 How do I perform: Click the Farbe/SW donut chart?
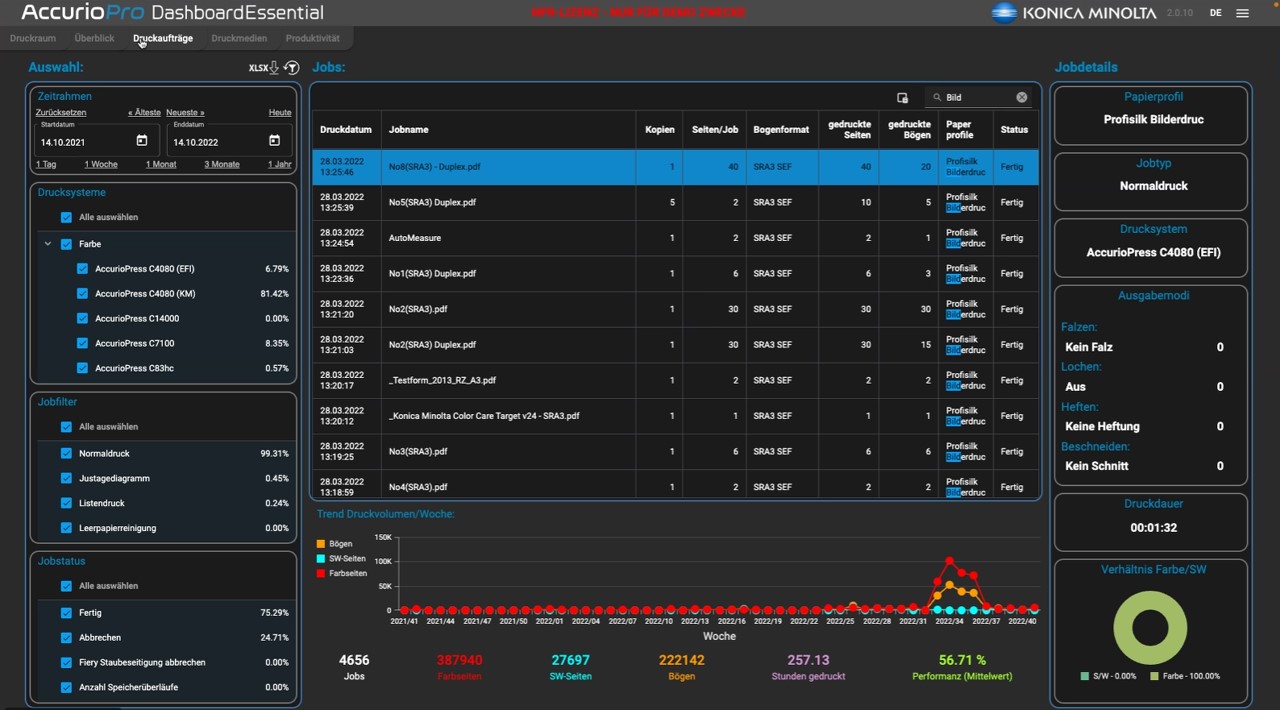[1150, 628]
